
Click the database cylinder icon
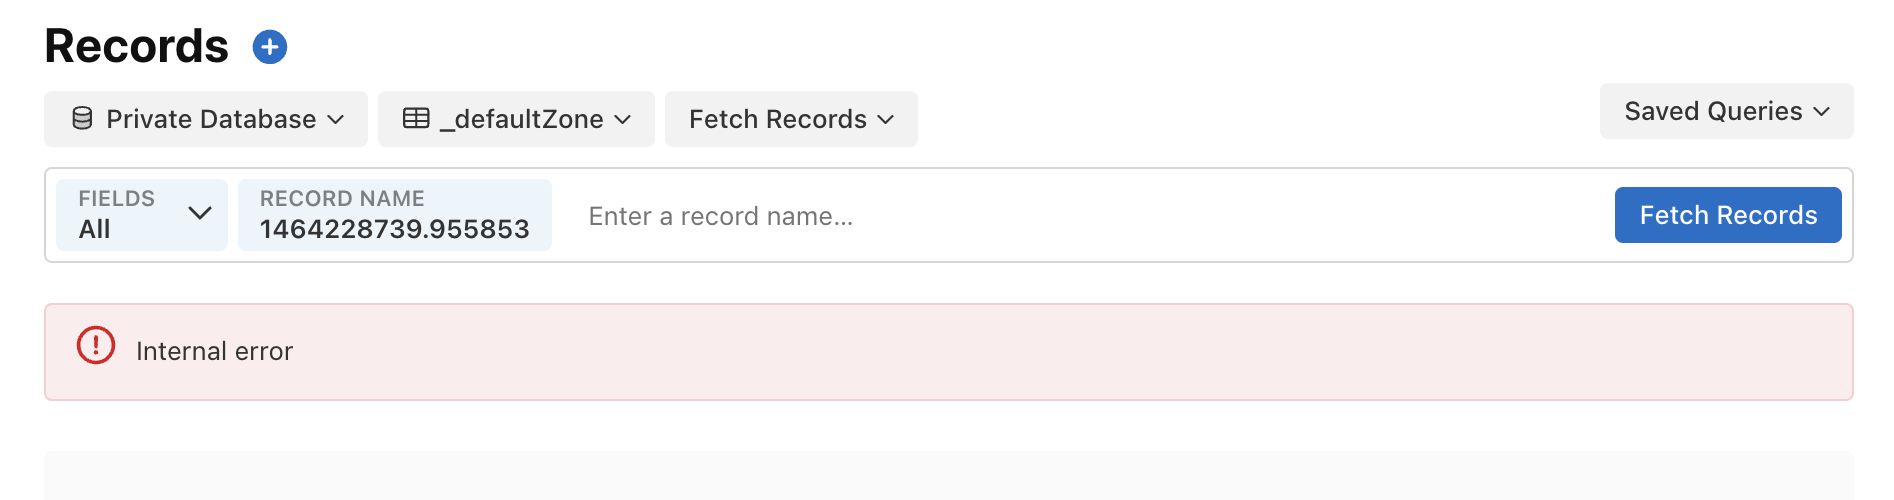point(82,119)
